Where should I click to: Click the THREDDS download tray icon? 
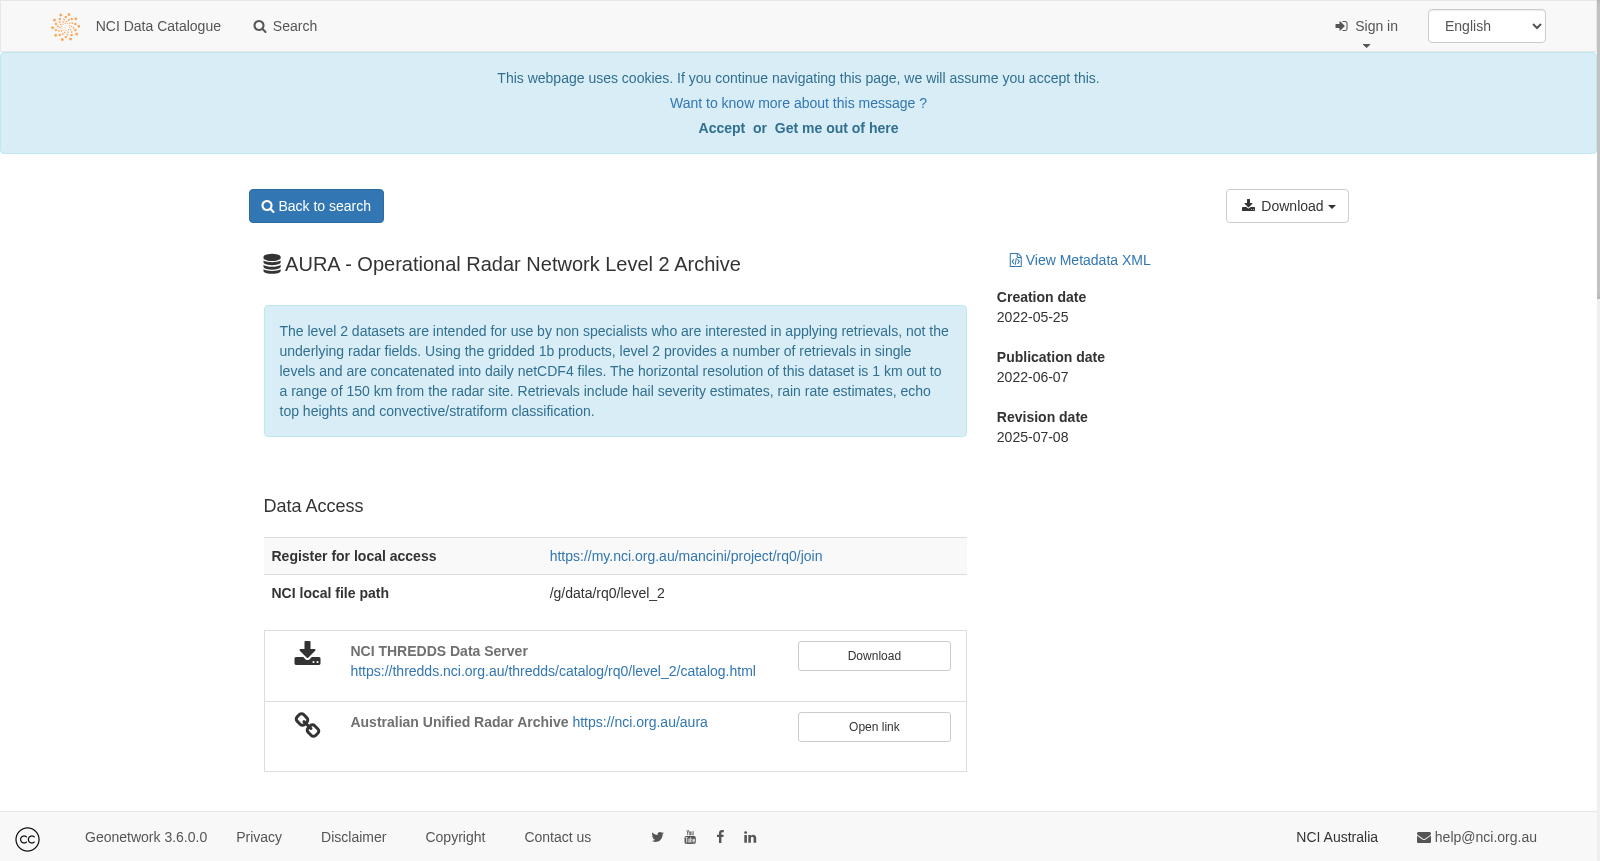click(x=307, y=653)
